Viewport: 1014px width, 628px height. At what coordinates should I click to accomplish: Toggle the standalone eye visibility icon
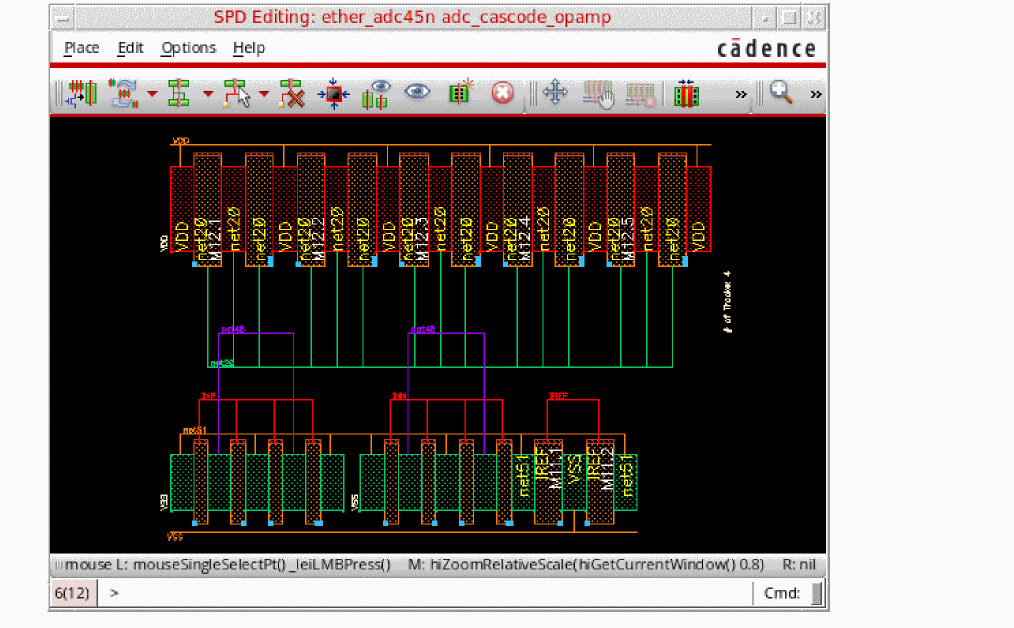point(417,93)
